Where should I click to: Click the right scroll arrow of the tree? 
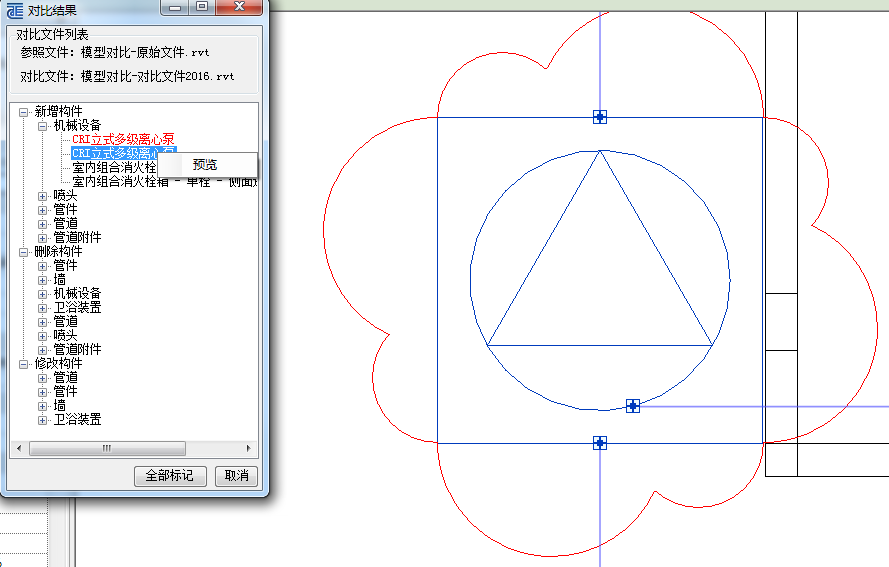click(248, 448)
